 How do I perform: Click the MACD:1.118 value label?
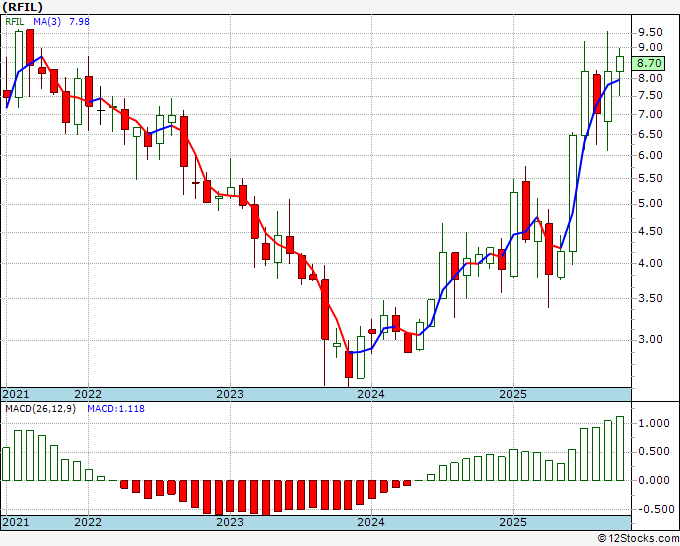[x=116, y=409]
